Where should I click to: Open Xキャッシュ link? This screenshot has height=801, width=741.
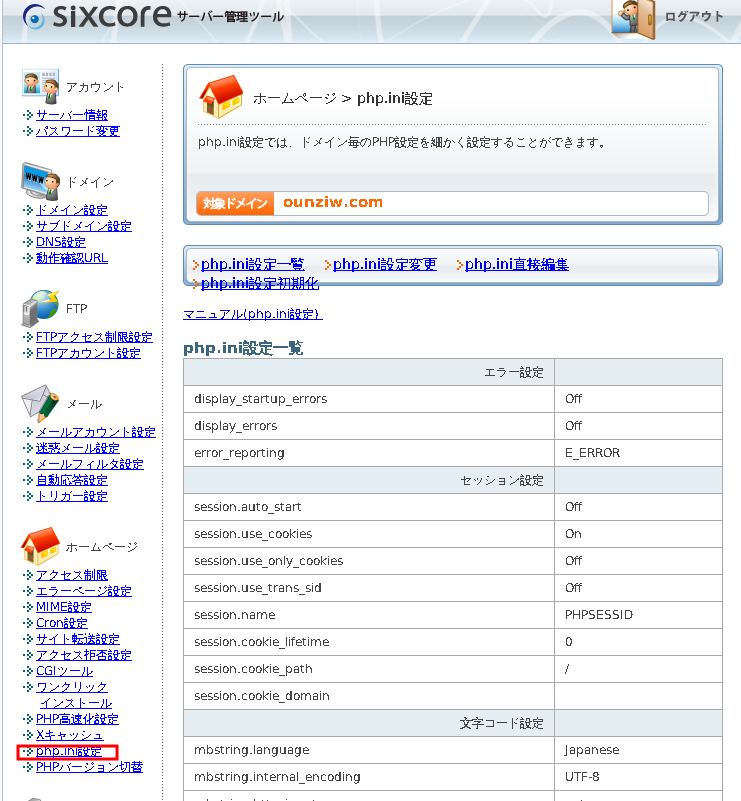point(69,735)
